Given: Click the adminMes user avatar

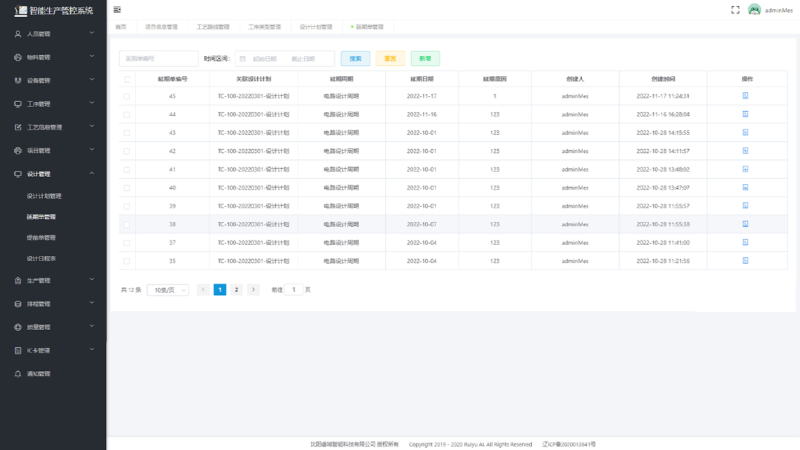Looking at the screenshot, I should (755, 10).
